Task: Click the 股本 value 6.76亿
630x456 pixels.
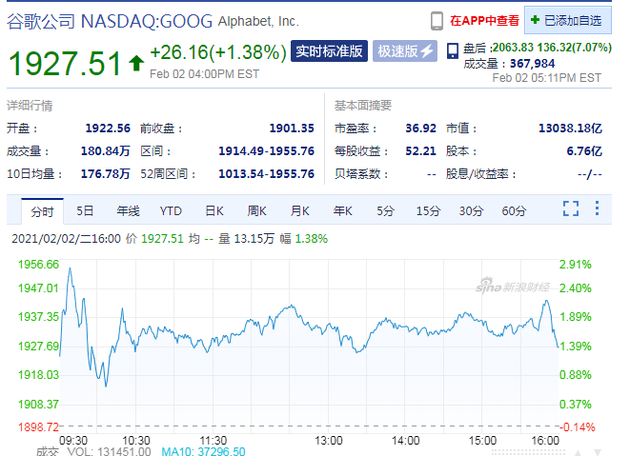Action: coord(584,151)
